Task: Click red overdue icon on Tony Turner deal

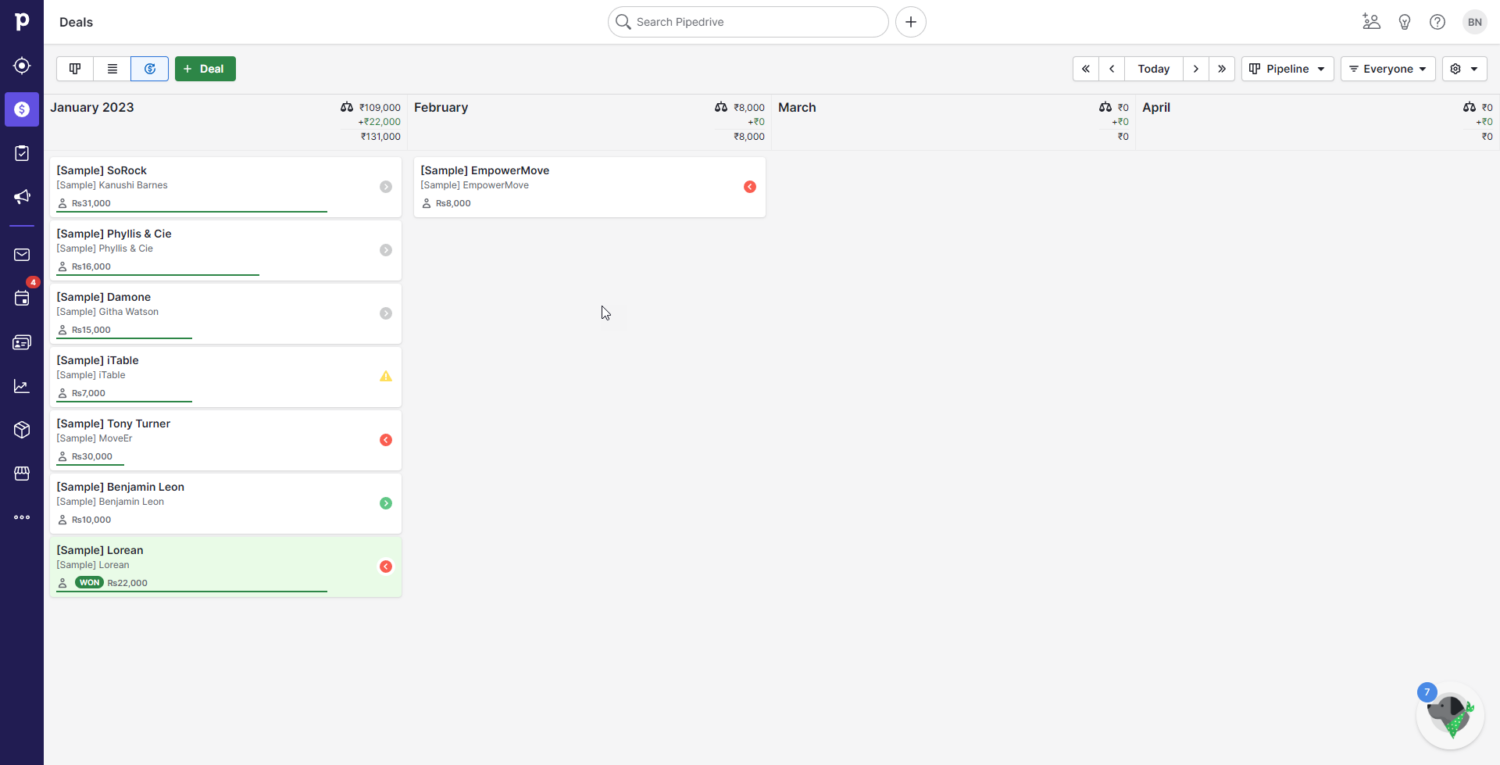Action: click(386, 440)
